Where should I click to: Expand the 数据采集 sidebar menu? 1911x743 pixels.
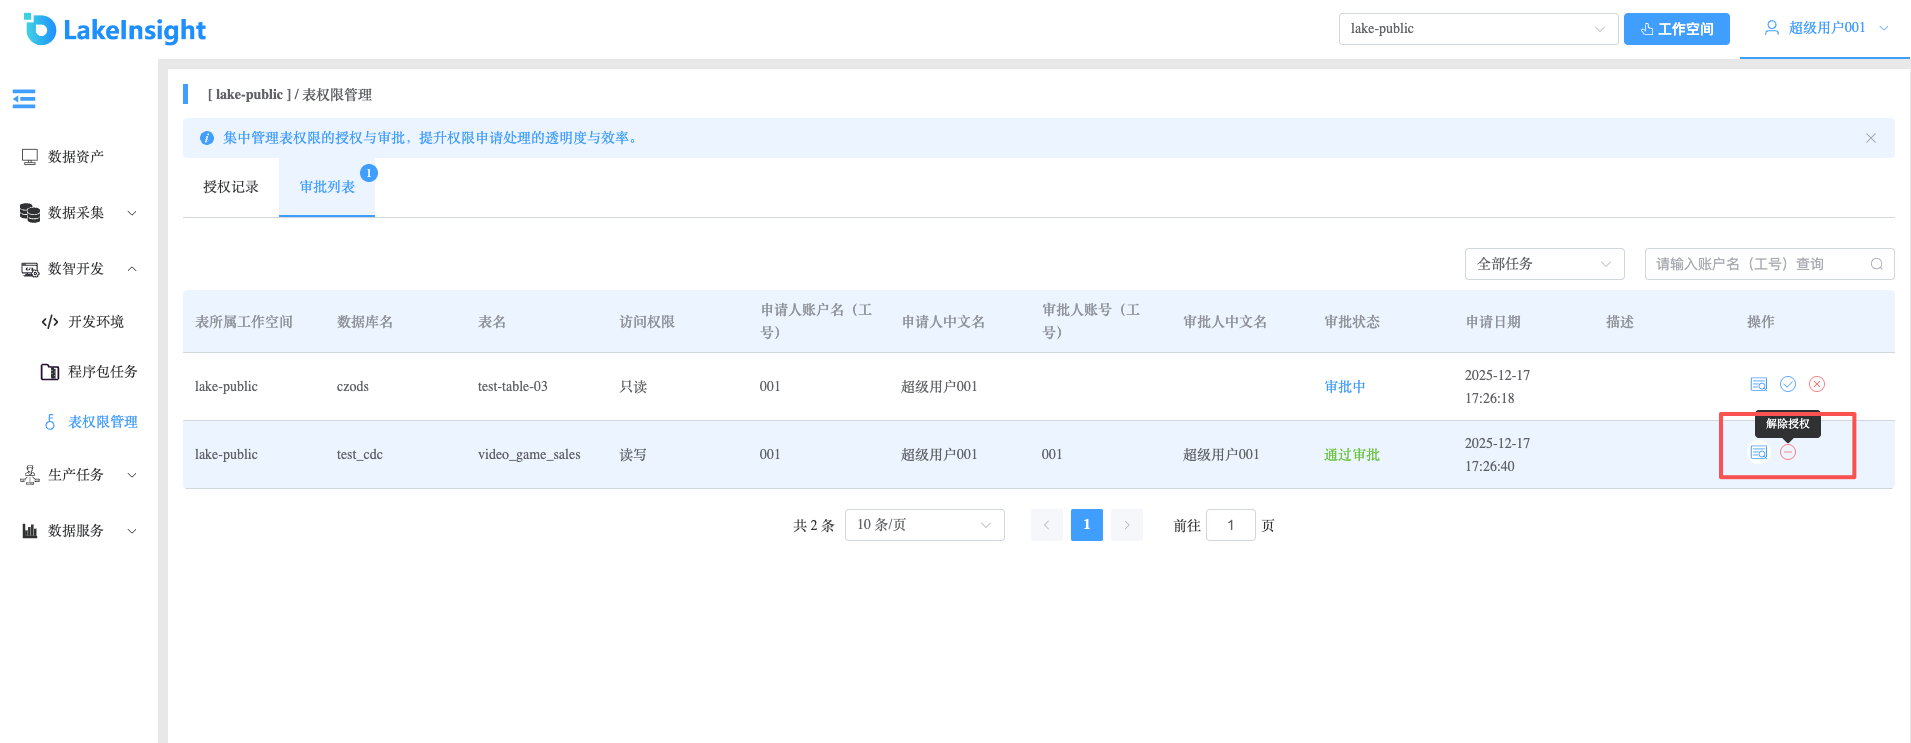click(x=78, y=213)
